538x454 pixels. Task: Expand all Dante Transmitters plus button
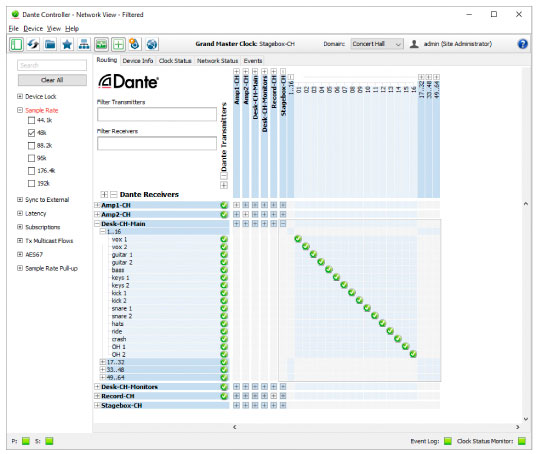tap(224, 185)
